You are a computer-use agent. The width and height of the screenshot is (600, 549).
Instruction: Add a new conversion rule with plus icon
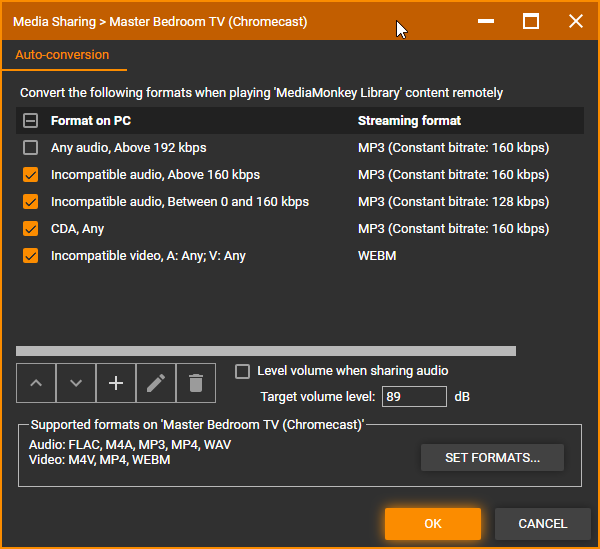point(116,383)
